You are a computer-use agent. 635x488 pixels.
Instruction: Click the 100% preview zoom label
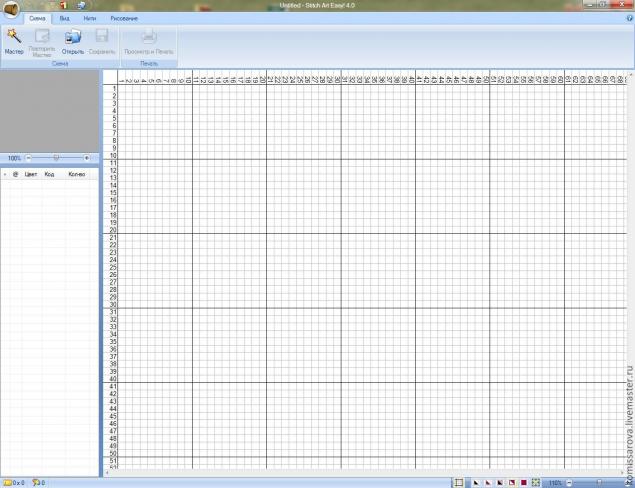[x=14, y=158]
